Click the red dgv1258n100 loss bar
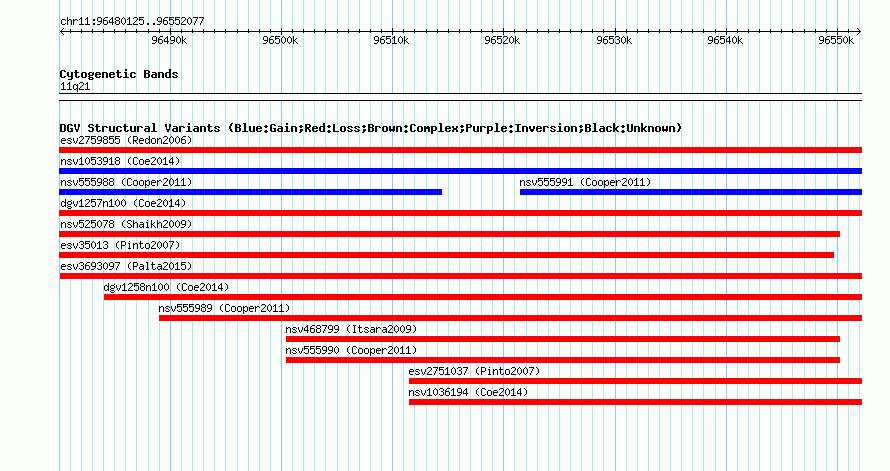Image resolution: width=890 pixels, height=471 pixels. click(482, 297)
